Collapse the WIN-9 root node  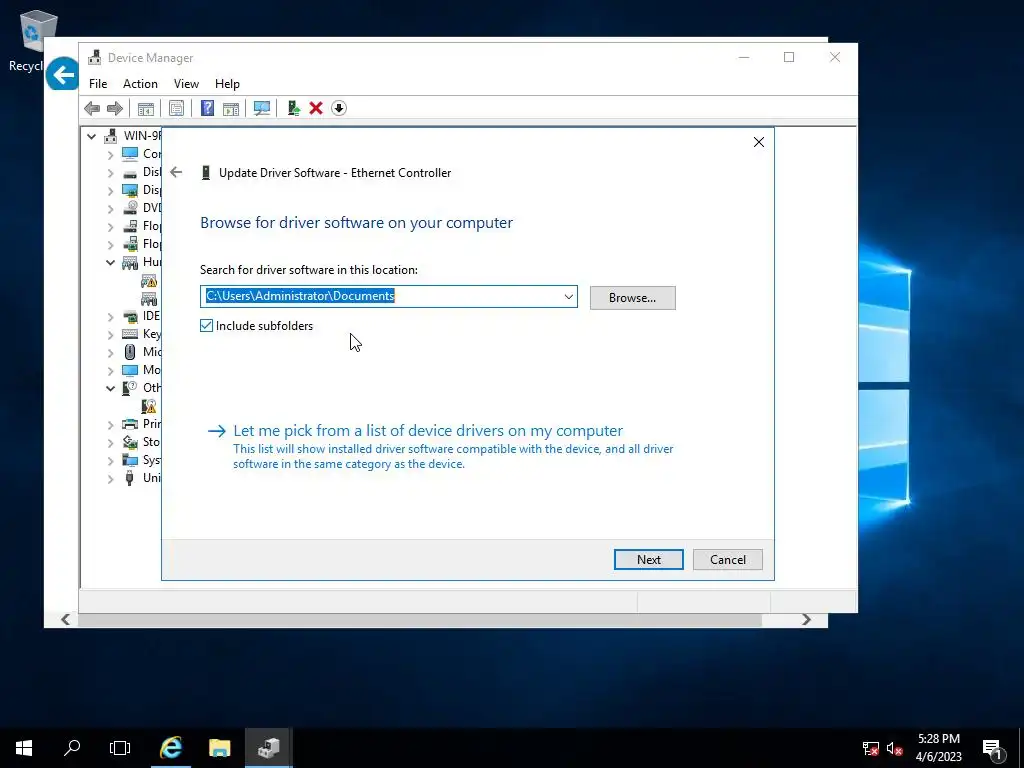[x=91, y=136]
